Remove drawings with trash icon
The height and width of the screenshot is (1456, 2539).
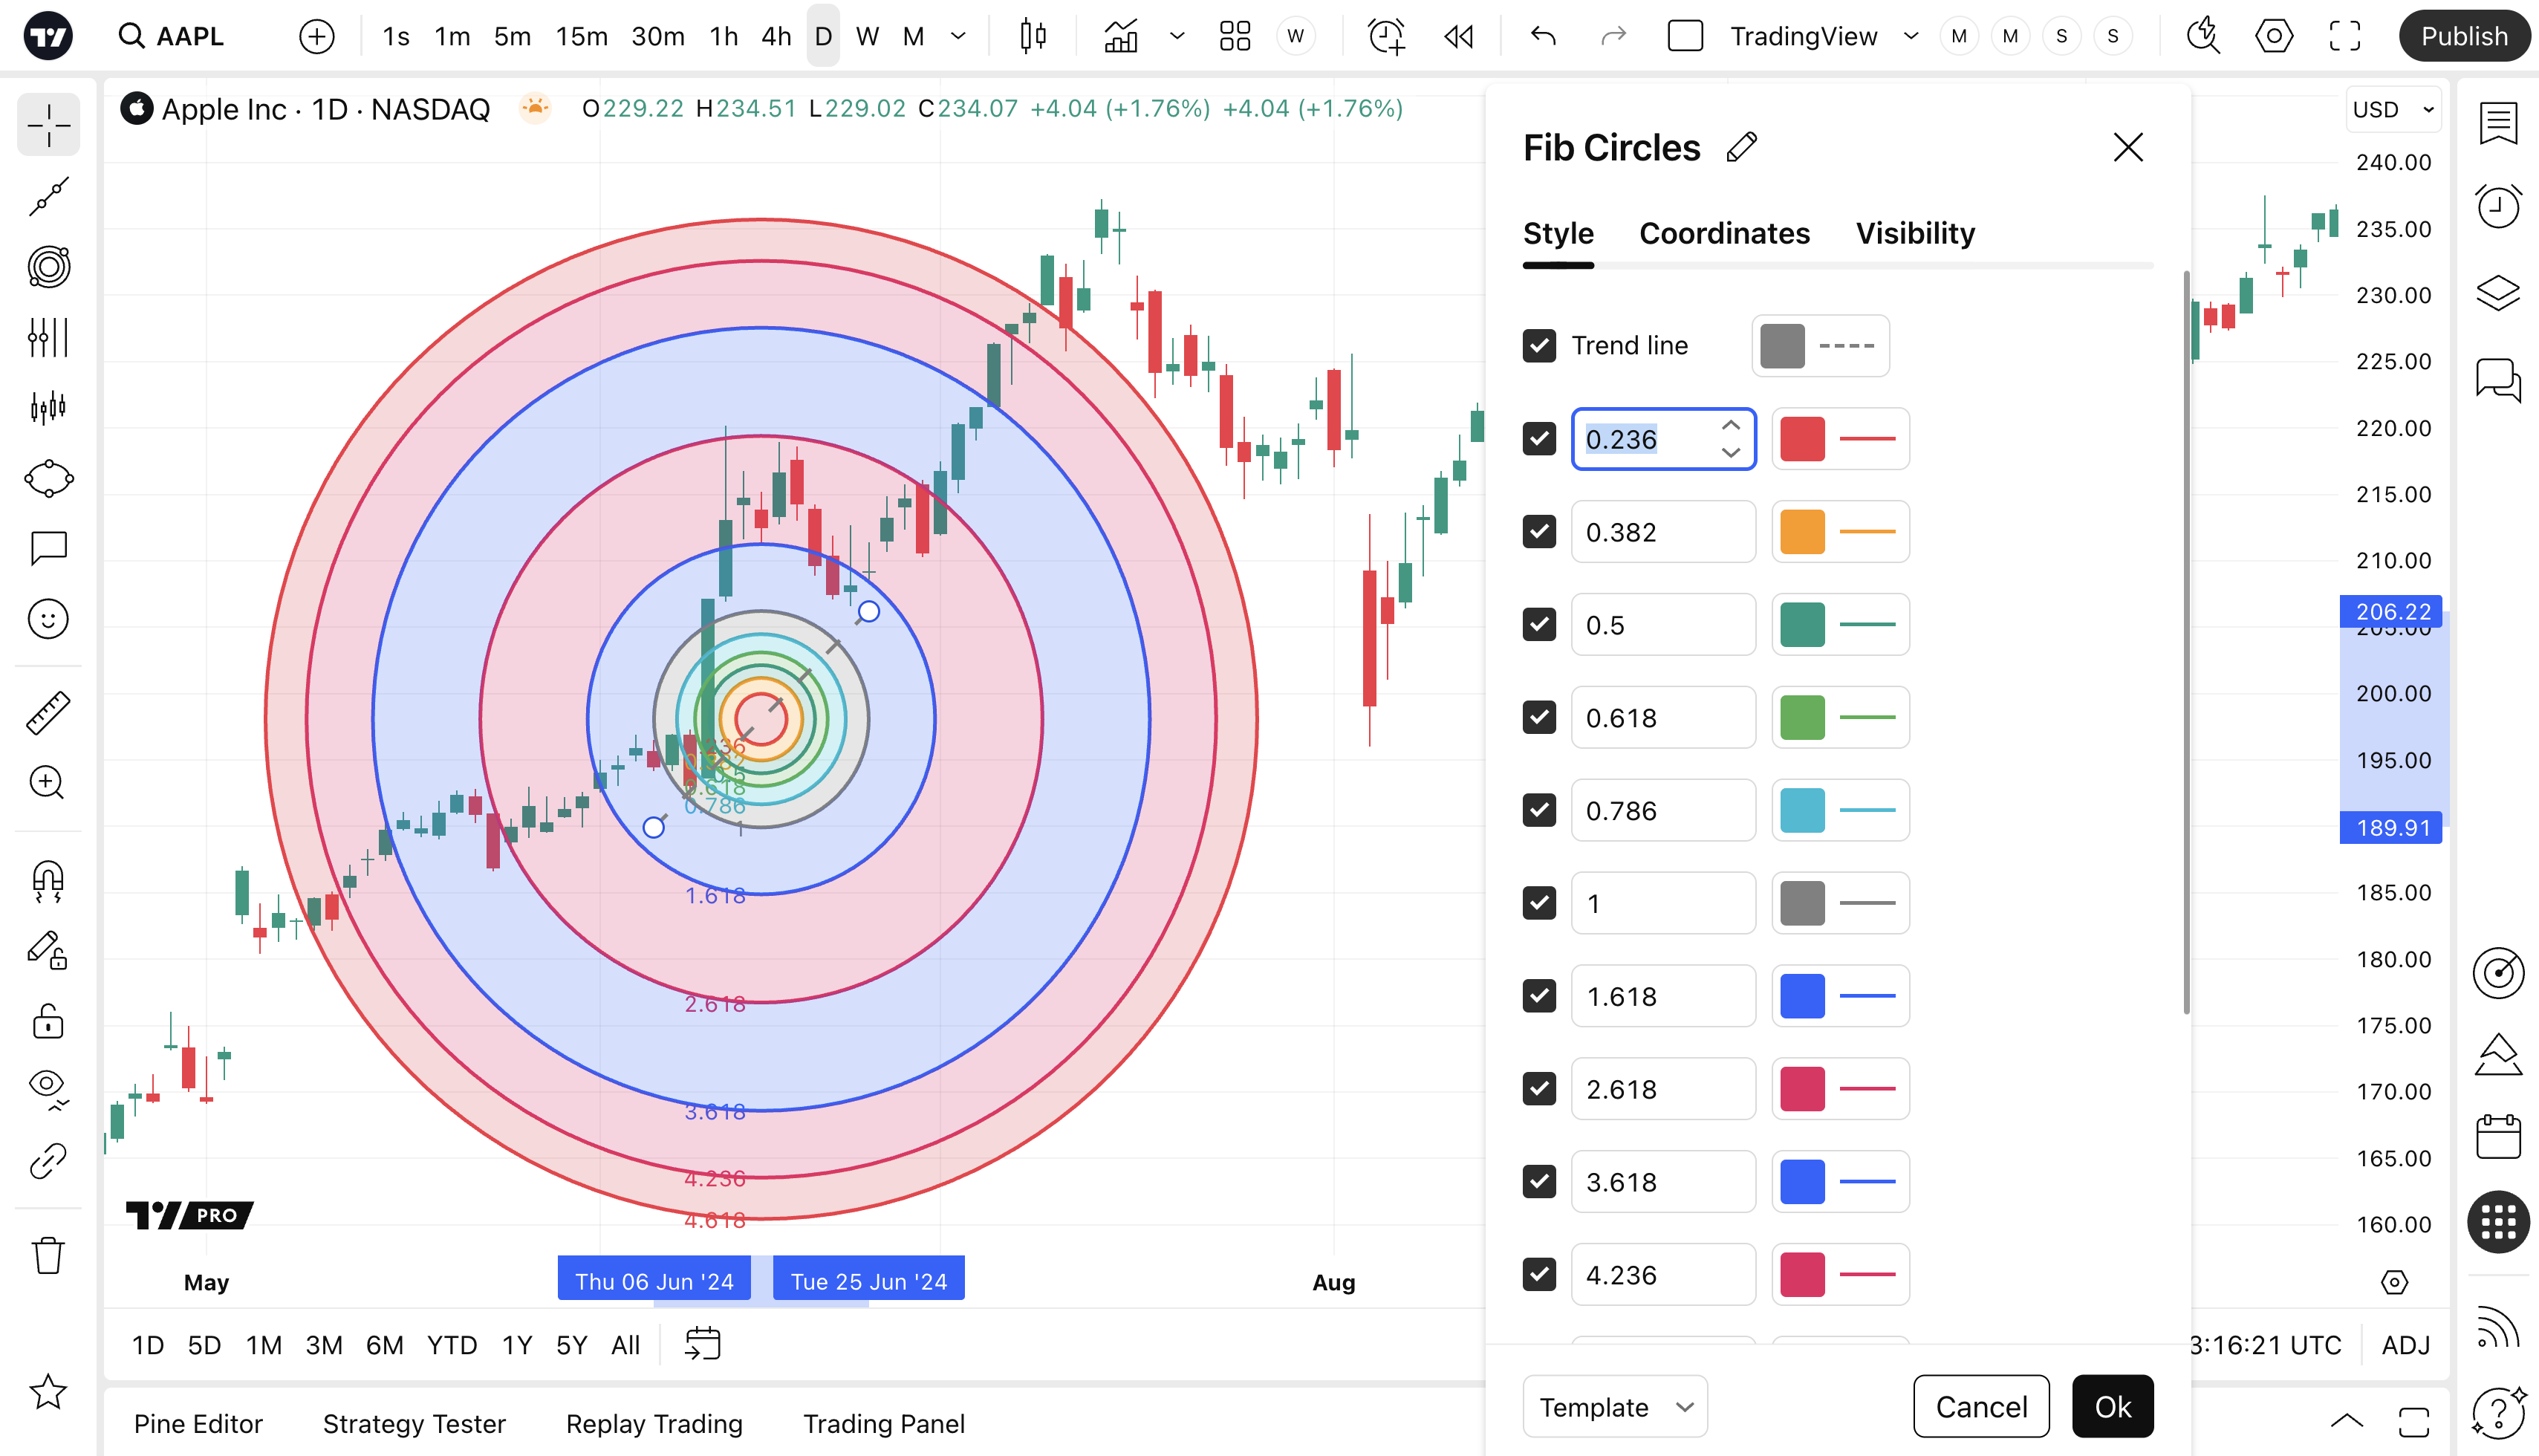click(x=48, y=1255)
